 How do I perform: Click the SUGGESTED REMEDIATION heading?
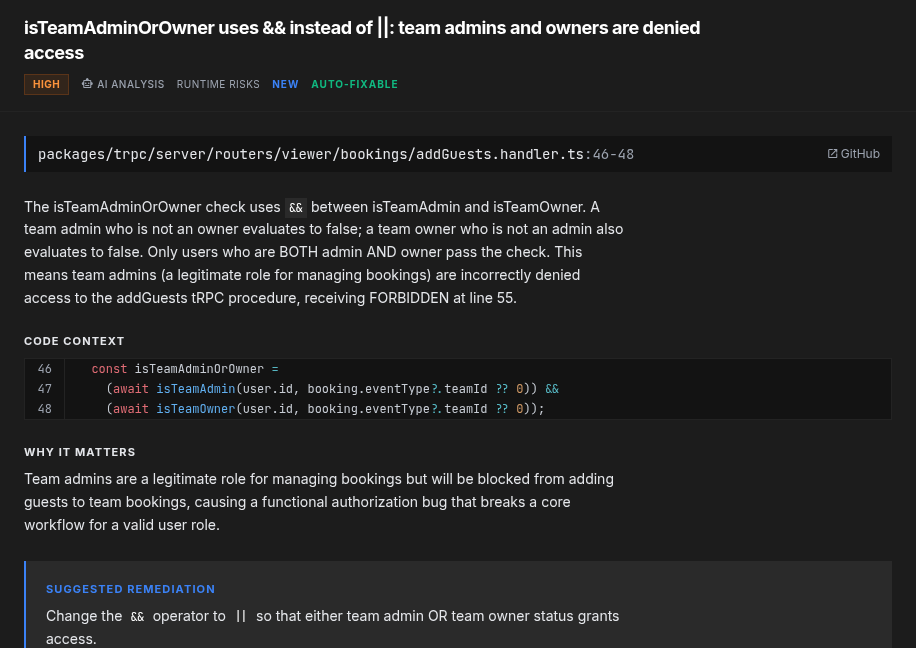click(130, 589)
